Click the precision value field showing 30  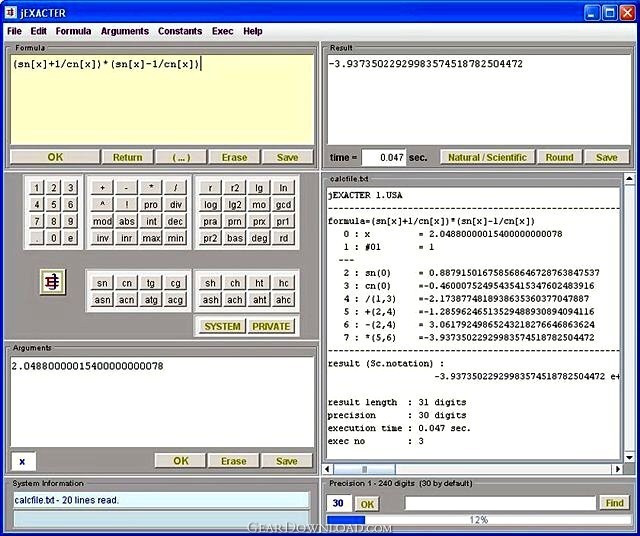coord(338,503)
